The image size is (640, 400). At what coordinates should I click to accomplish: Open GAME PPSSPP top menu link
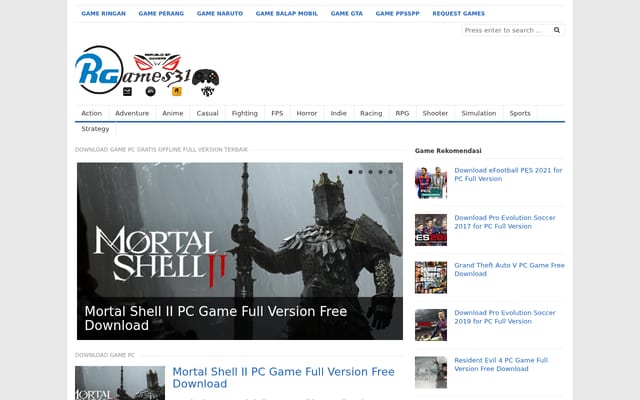398,13
